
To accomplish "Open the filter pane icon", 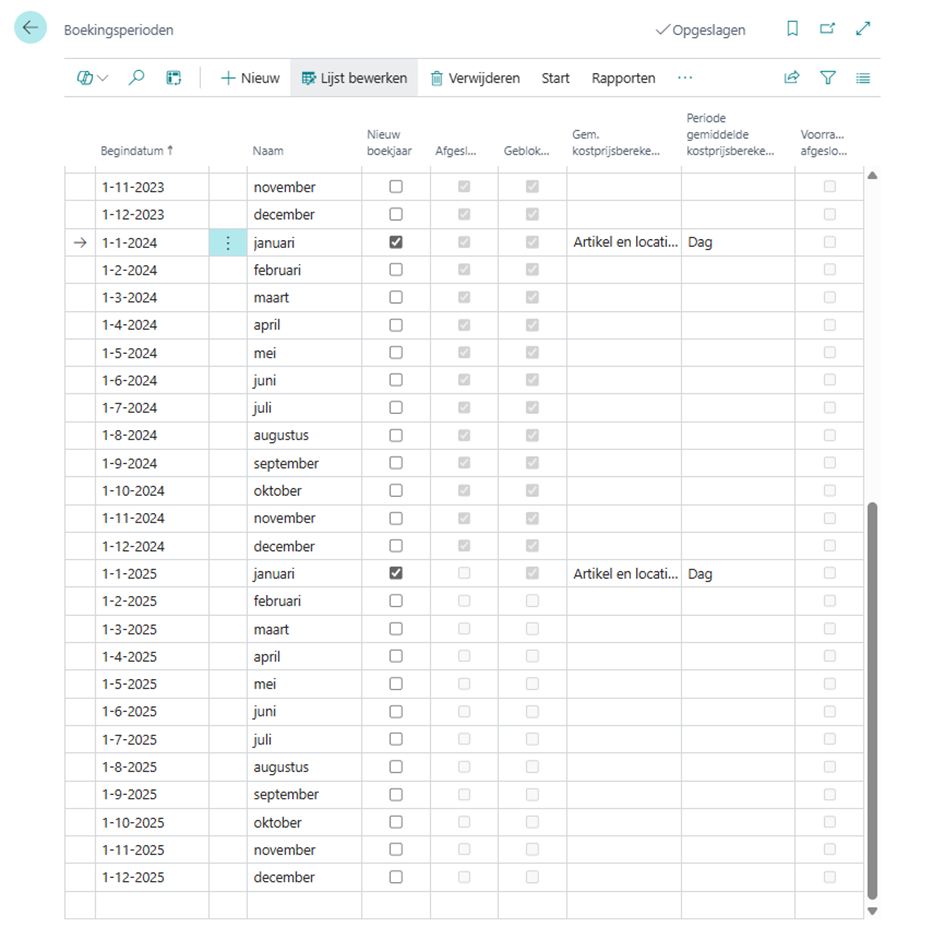I will [x=827, y=78].
